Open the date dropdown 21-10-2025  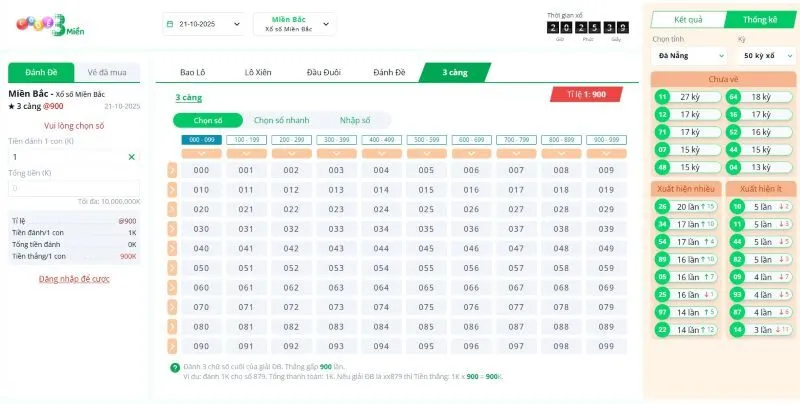point(204,24)
